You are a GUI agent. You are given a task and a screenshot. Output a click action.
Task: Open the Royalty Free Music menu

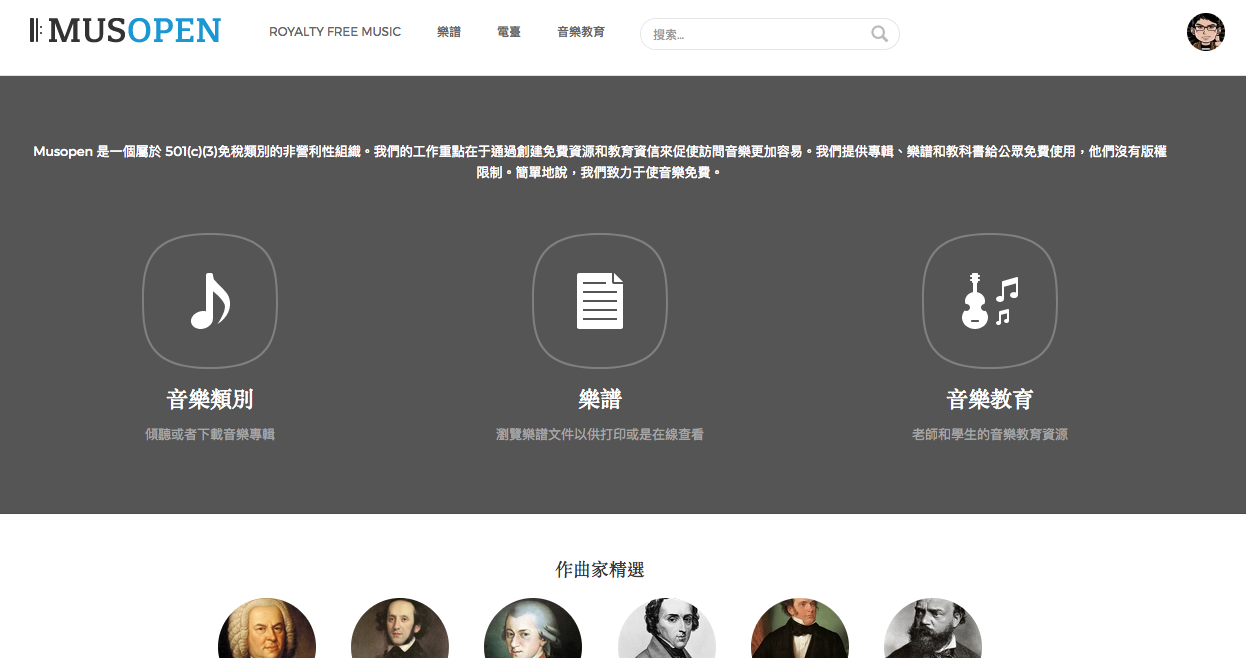(335, 32)
